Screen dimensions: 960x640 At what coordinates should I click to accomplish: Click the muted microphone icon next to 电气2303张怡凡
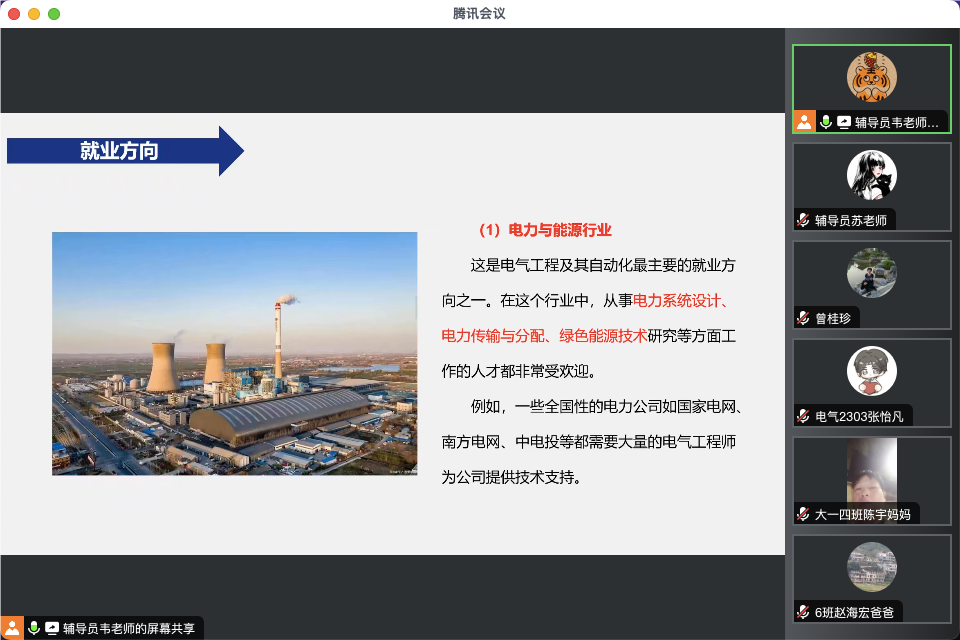(x=803, y=416)
